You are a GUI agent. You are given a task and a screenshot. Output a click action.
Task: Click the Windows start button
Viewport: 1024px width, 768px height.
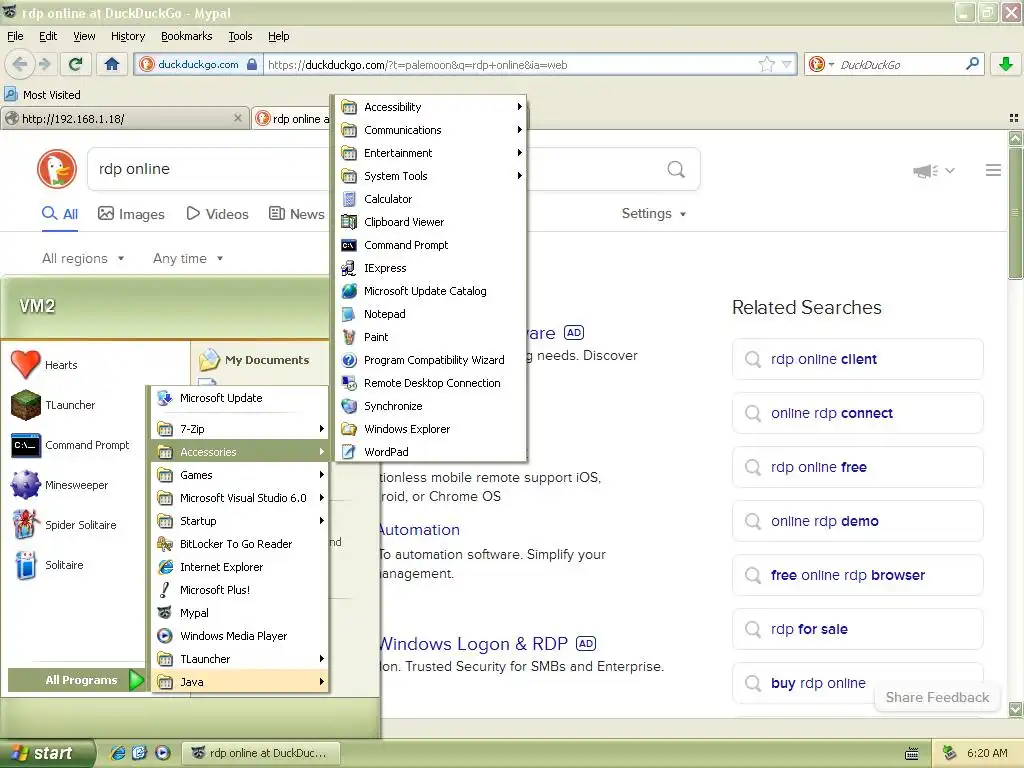47,753
